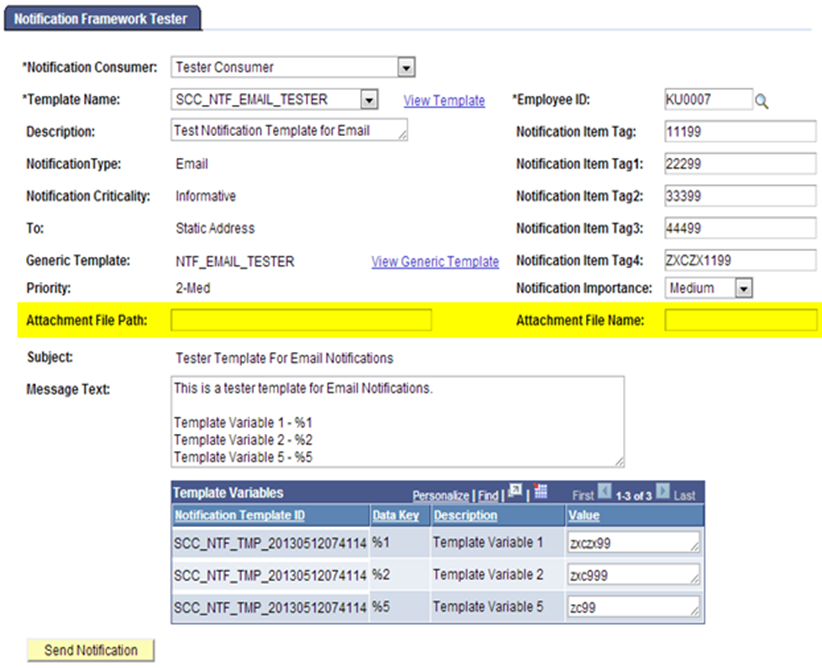Open the View Generic Template link
The height and width of the screenshot is (668, 822).
[x=435, y=261]
